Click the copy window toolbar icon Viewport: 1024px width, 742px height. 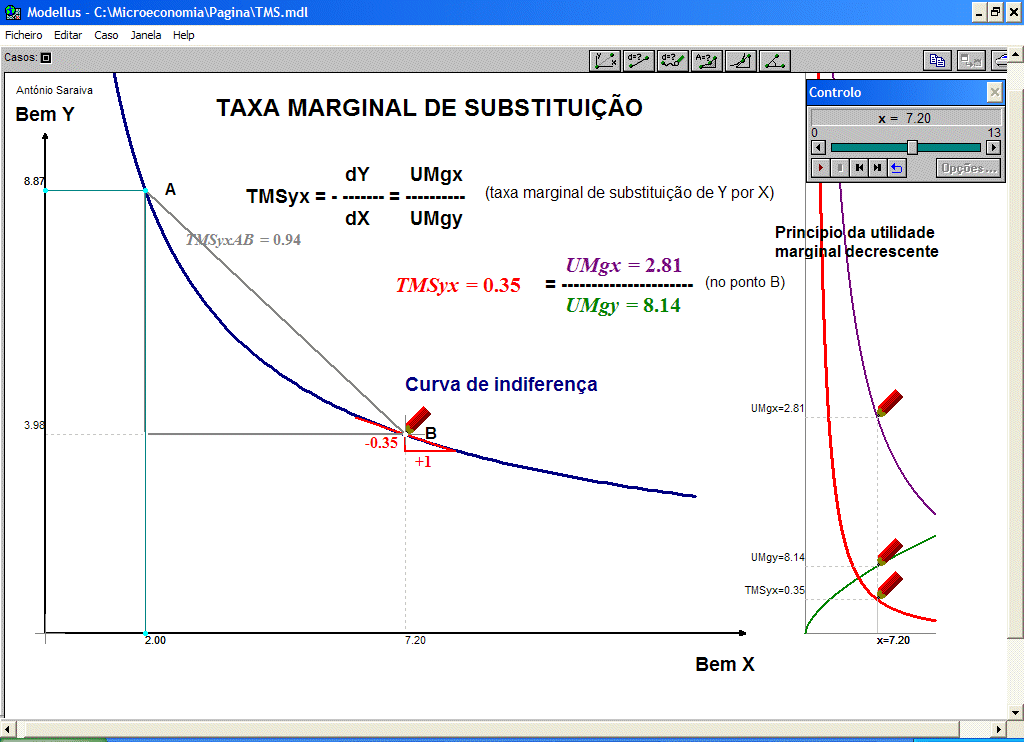tap(937, 60)
